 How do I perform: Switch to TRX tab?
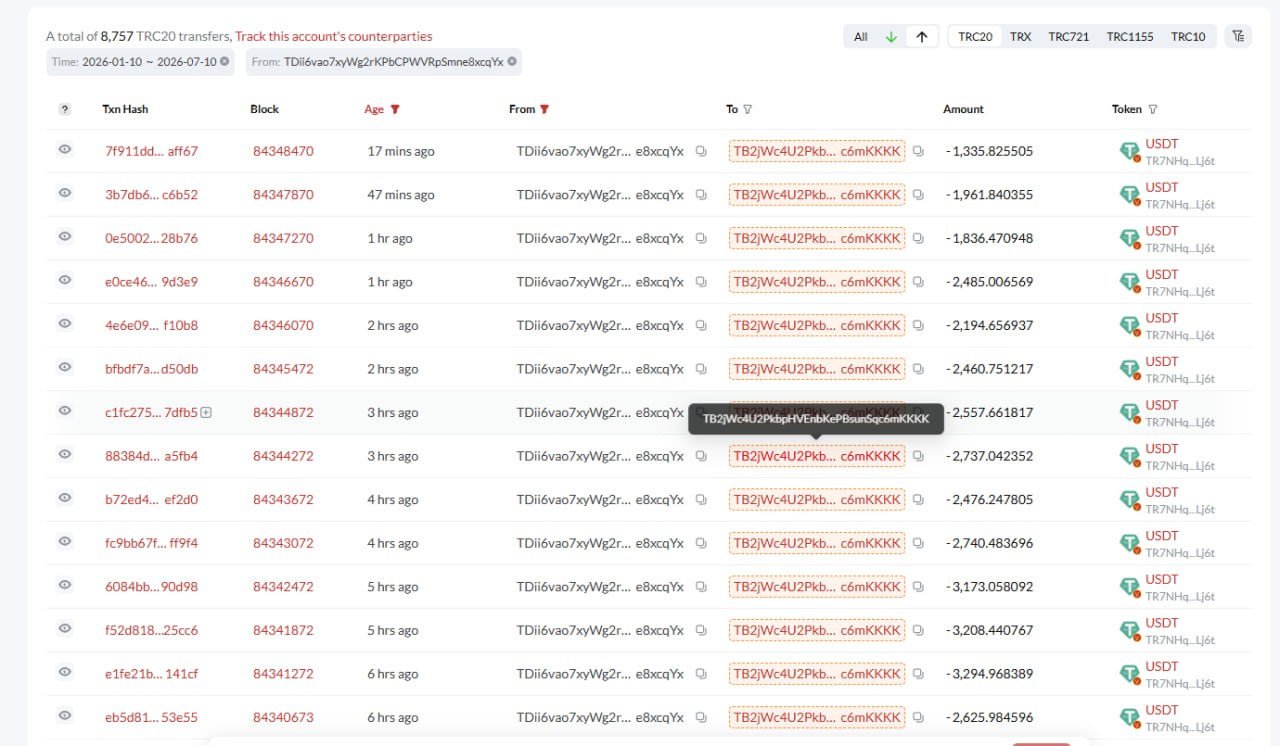(x=1020, y=37)
